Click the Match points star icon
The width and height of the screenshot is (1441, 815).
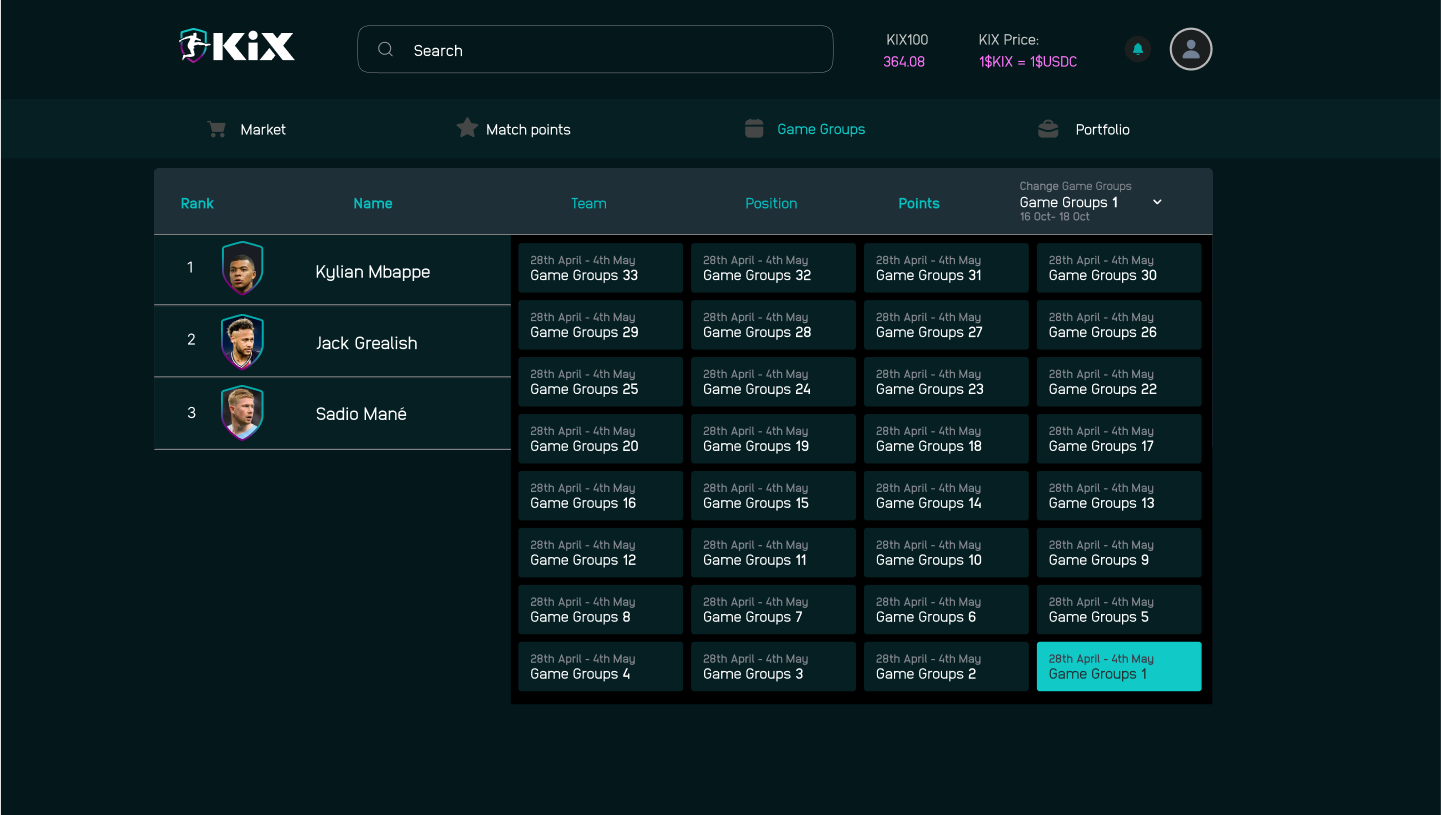click(467, 128)
